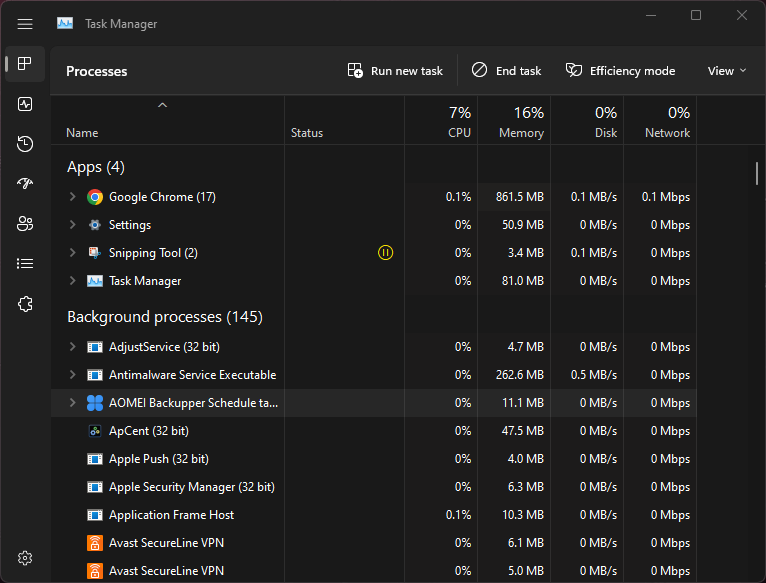Open the Processes page in sidebar
766x583 pixels.
[25, 64]
